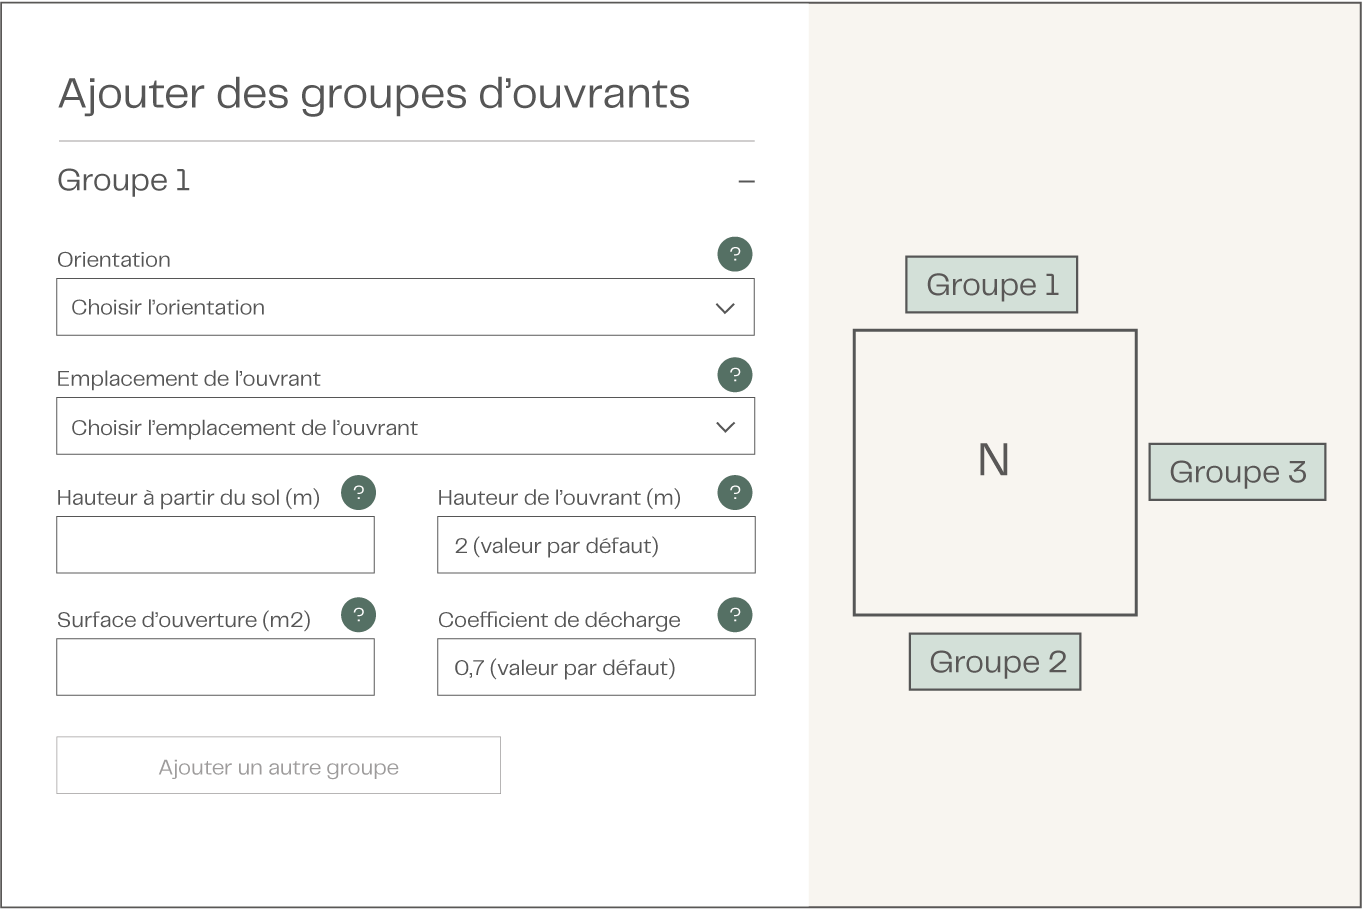This screenshot has width=1362, height=910.
Task: Click the Surface d'ouverture input field
Action: pyautogui.click(x=215, y=667)
